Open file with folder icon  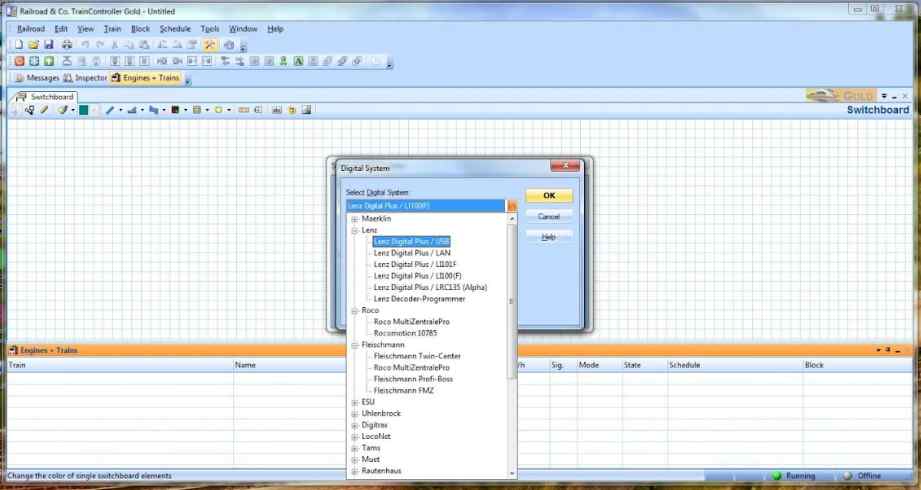coord(33,45)
